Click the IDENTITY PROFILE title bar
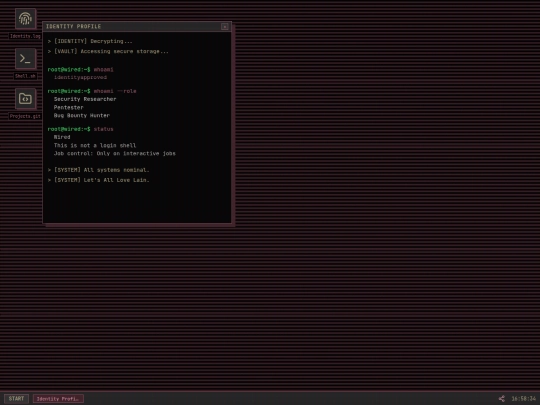The height and width of the screenshot is (405, 540). (x=137, y=27)
